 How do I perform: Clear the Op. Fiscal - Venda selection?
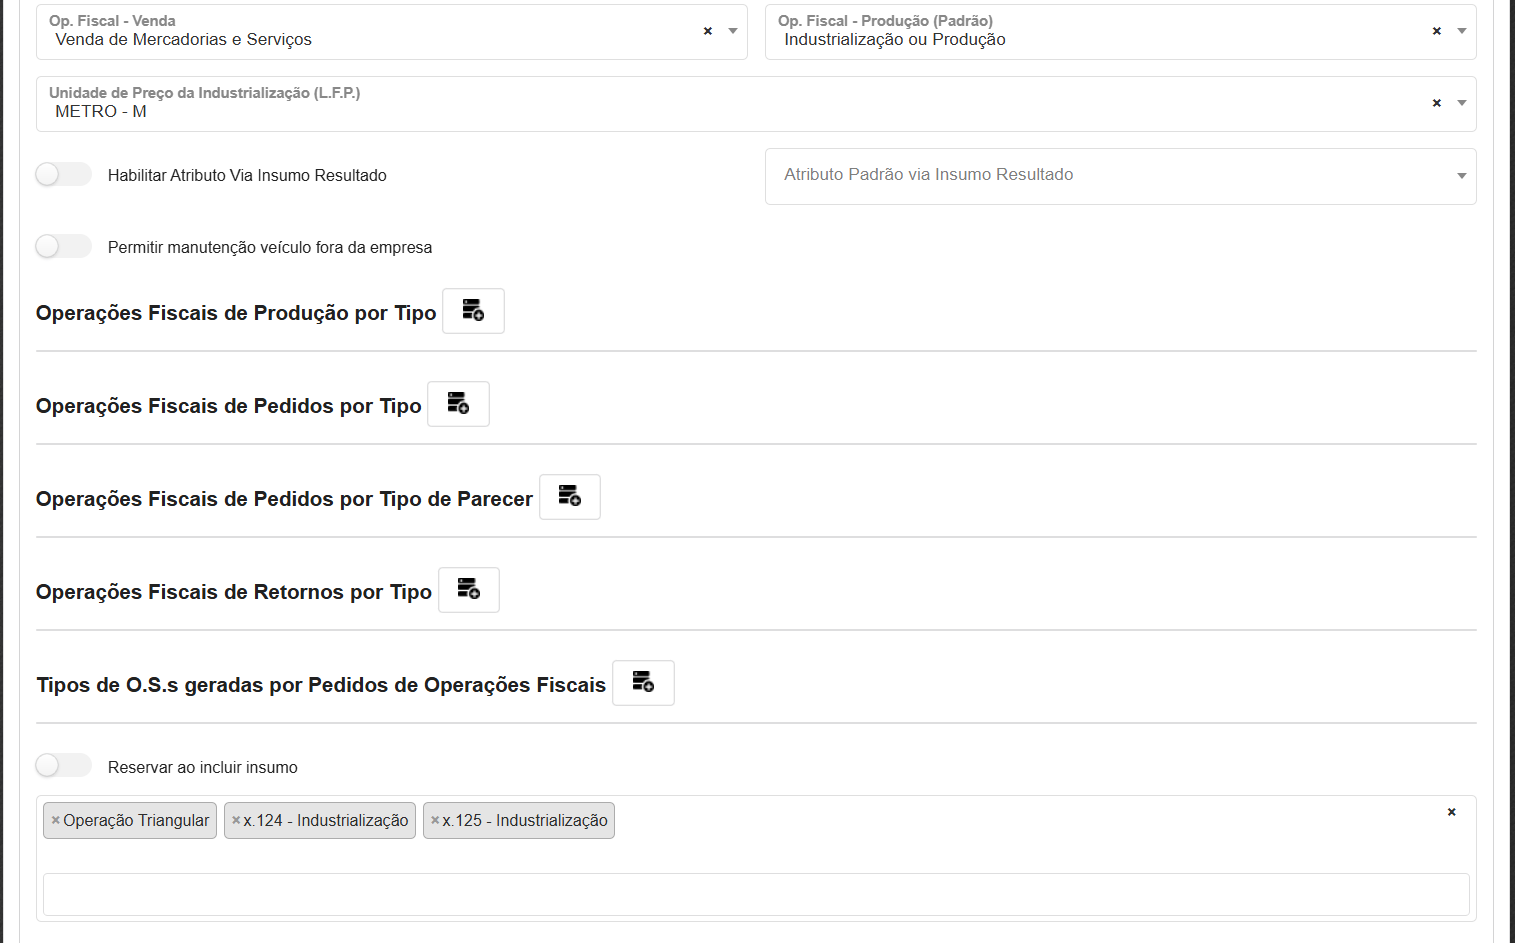708,31
